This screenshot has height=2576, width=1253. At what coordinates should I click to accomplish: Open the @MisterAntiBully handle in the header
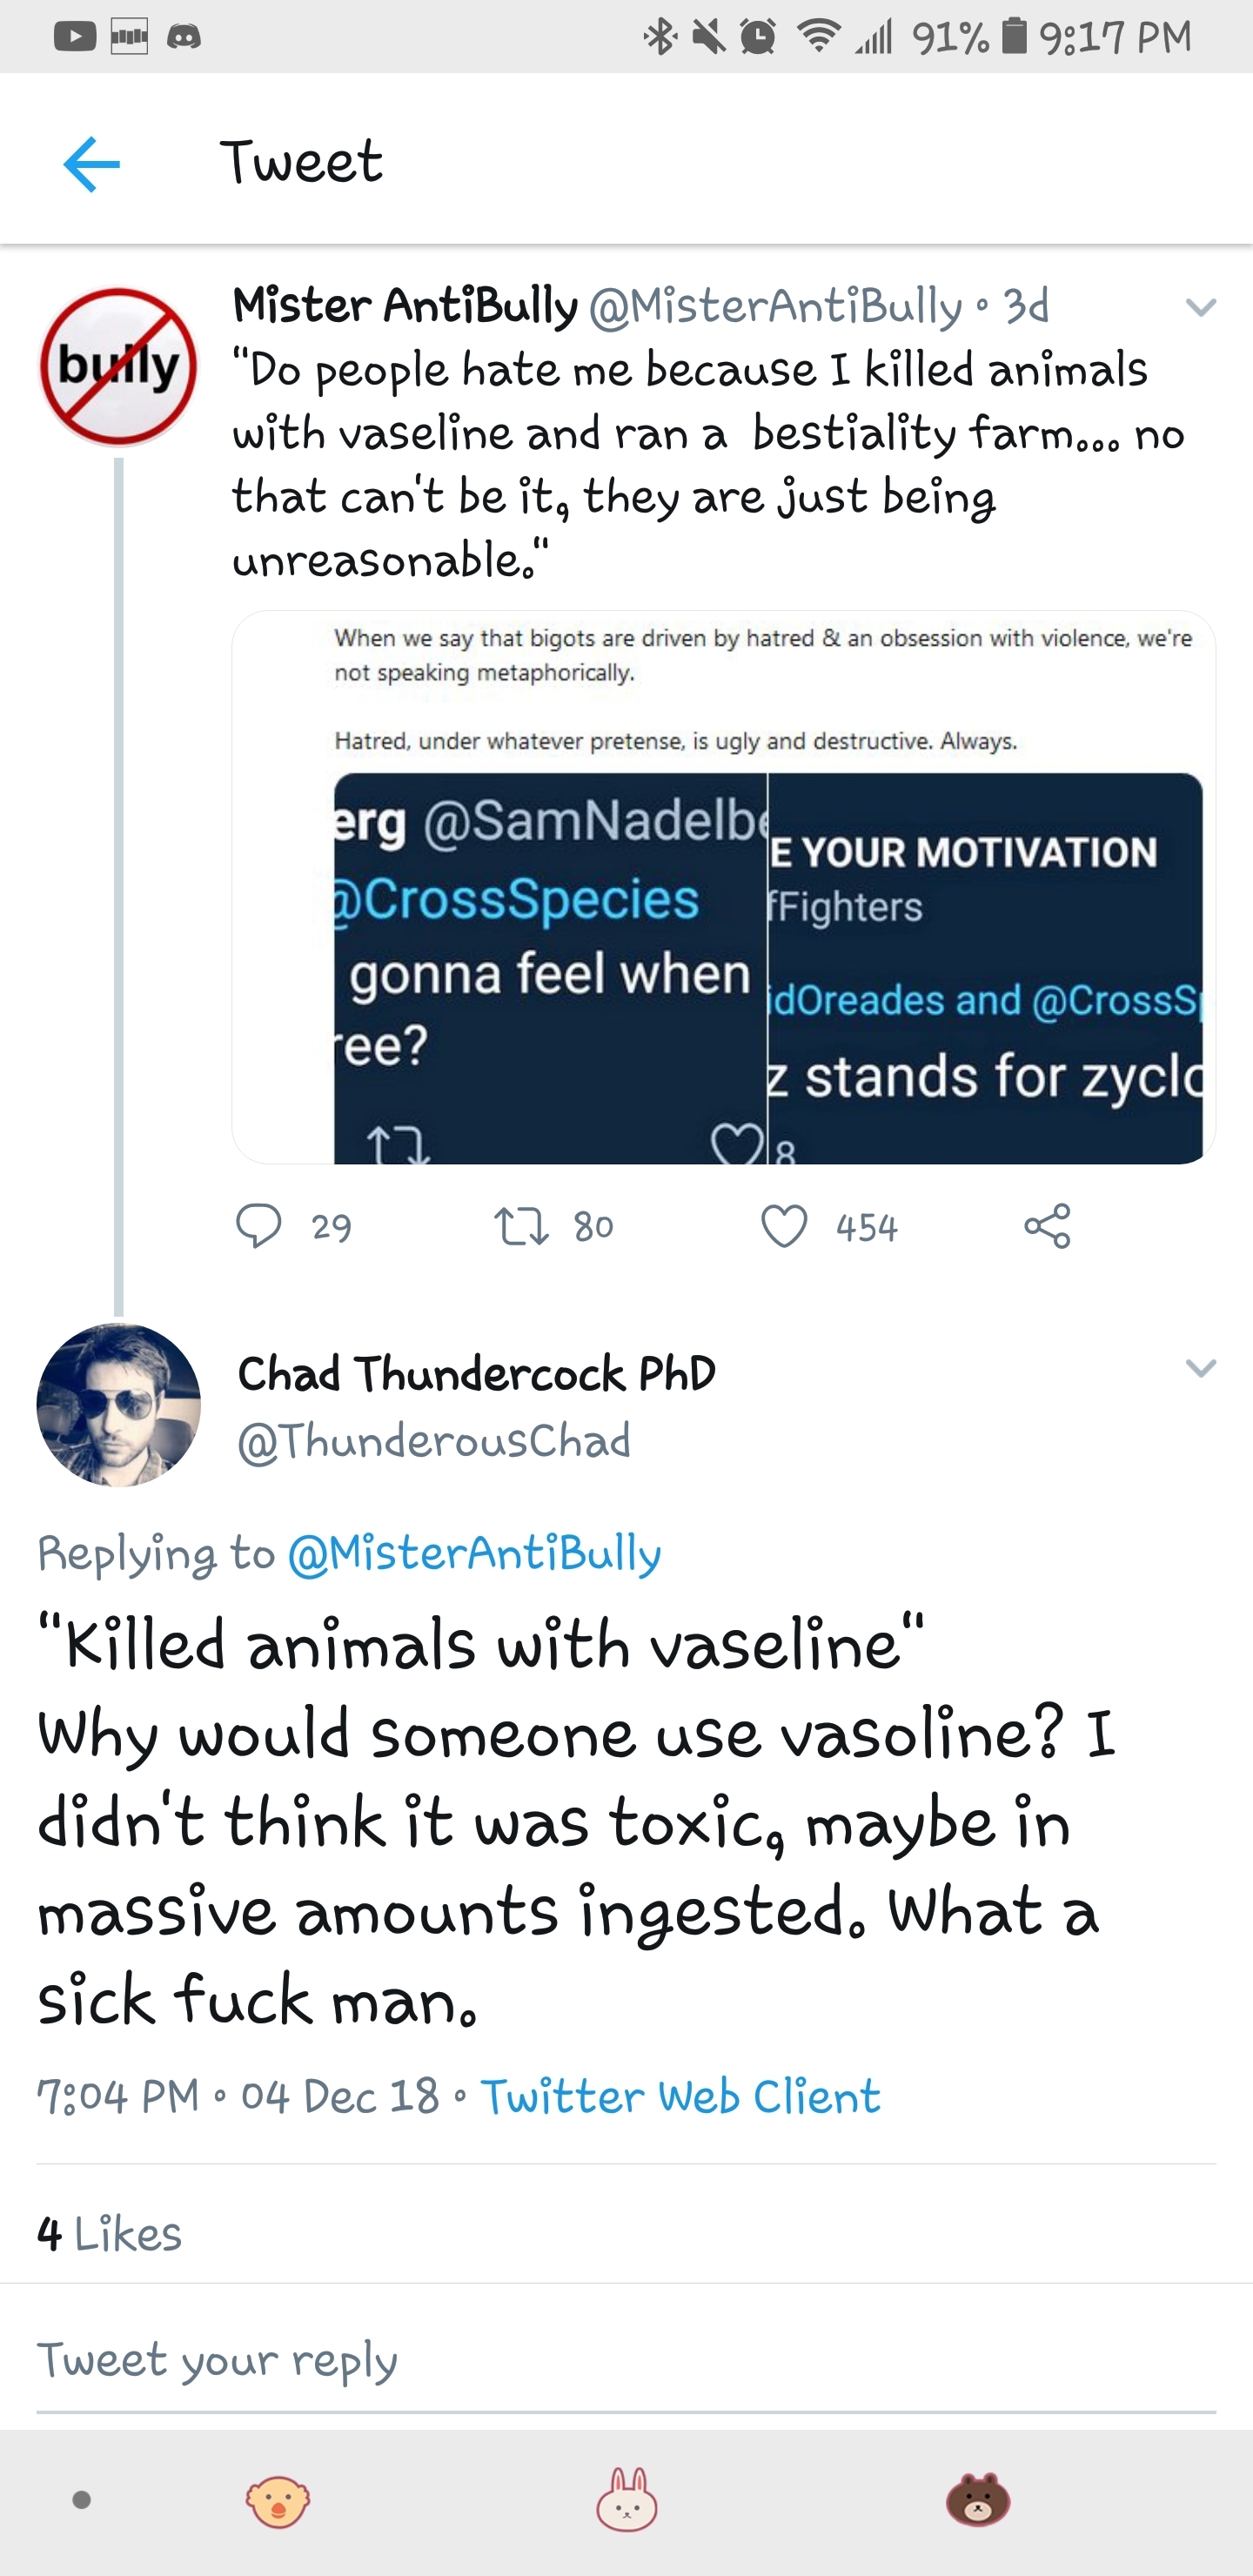(x=775, y=306)
